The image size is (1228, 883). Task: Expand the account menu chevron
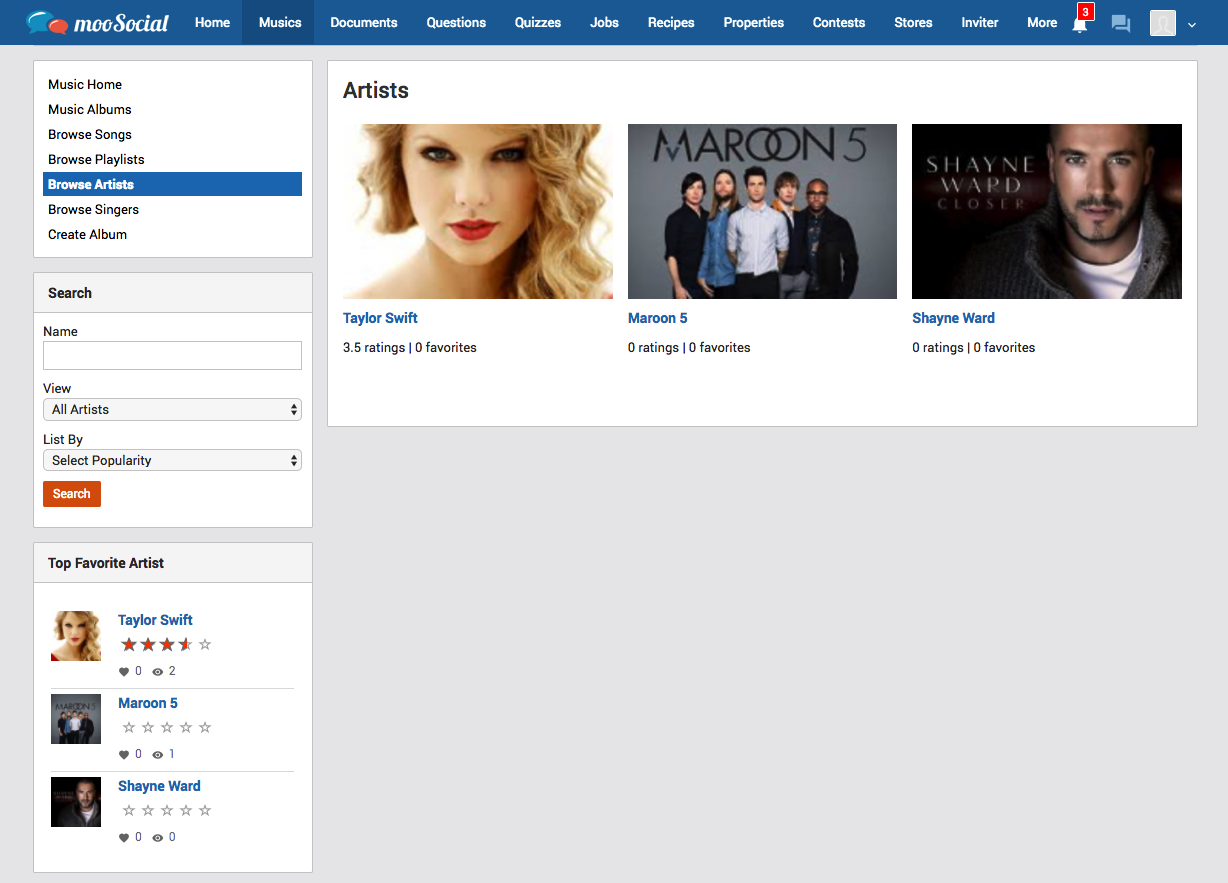coord(1192,24)
